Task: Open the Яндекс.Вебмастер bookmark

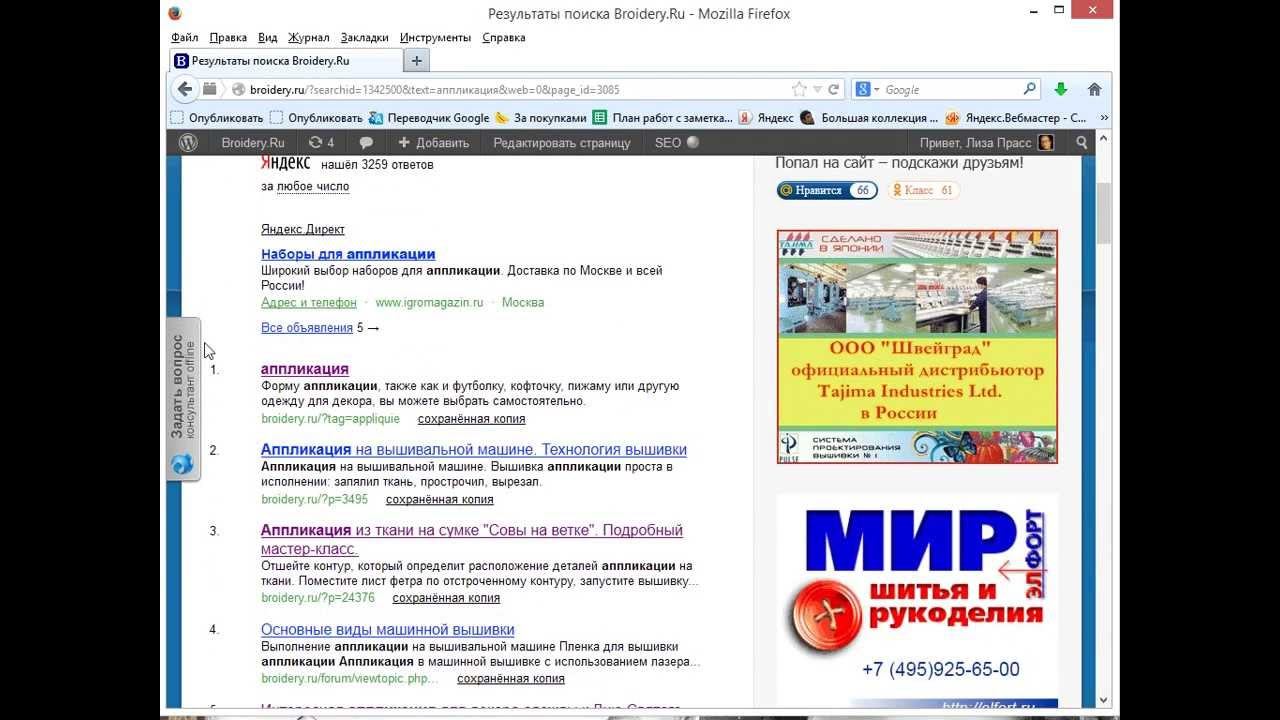Action: [x=1015, y=117]
